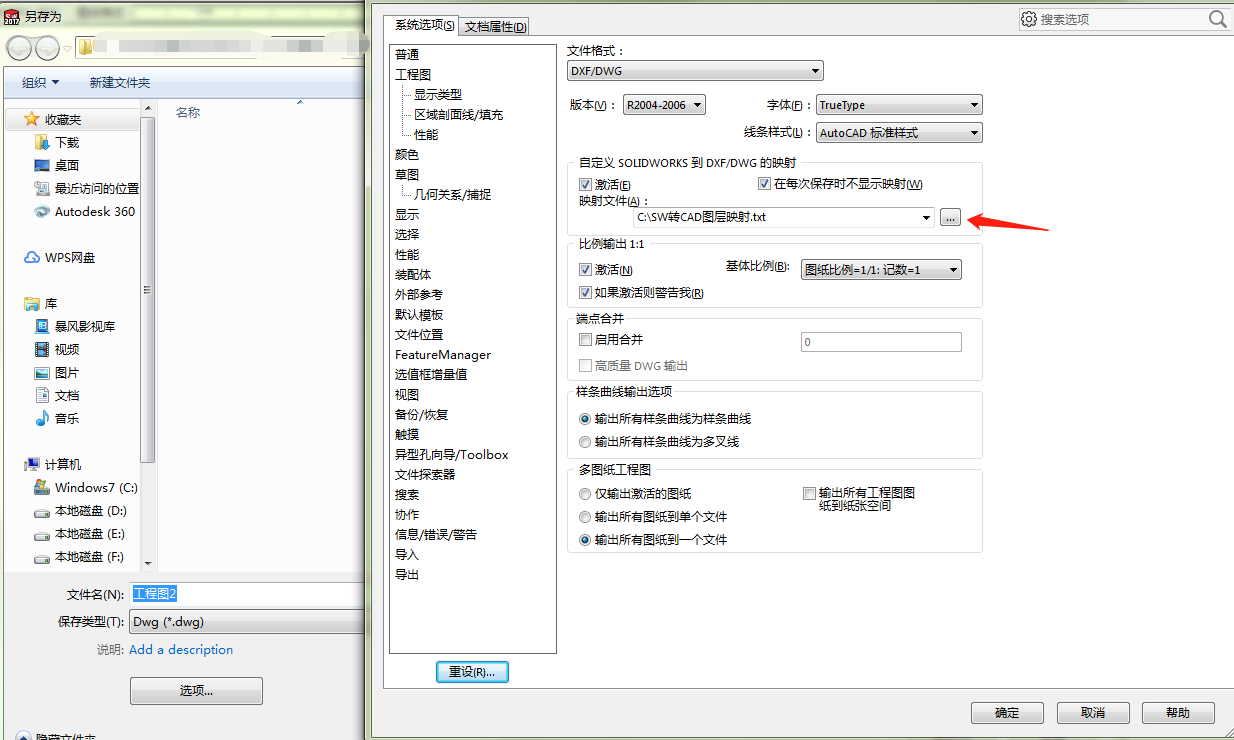The width and height of the screenshot is (1234, 740).
Task: Click the 收藏夹 favorites star
Action: (x=32, y=119)
